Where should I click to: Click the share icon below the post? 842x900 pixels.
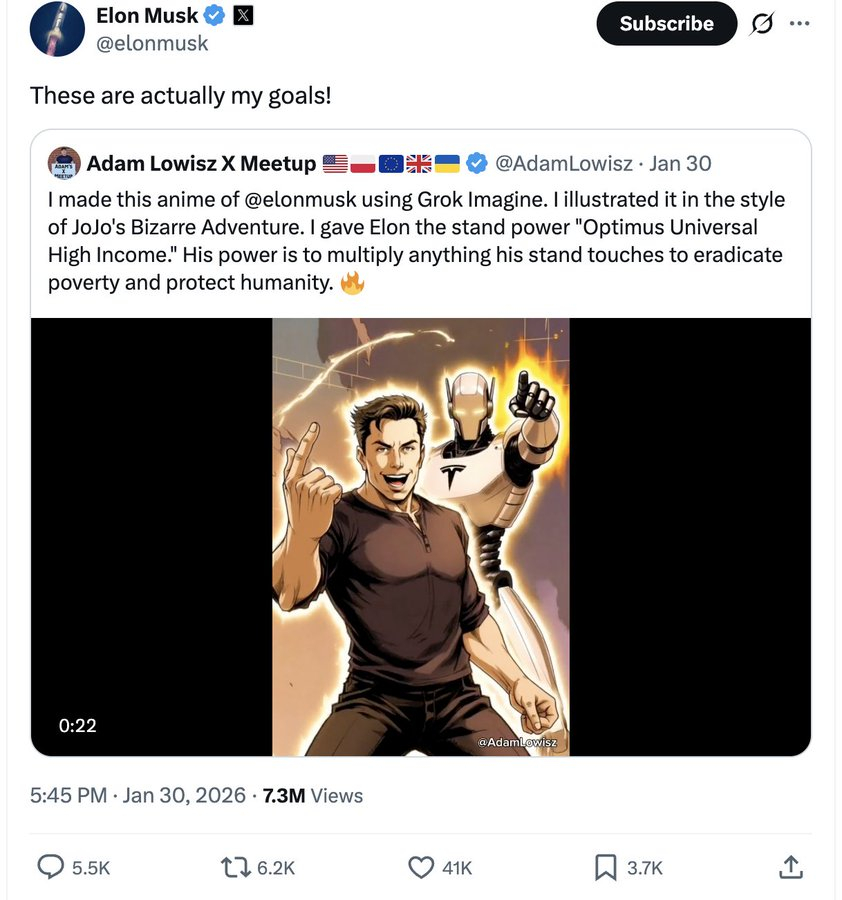coord(790,868)
